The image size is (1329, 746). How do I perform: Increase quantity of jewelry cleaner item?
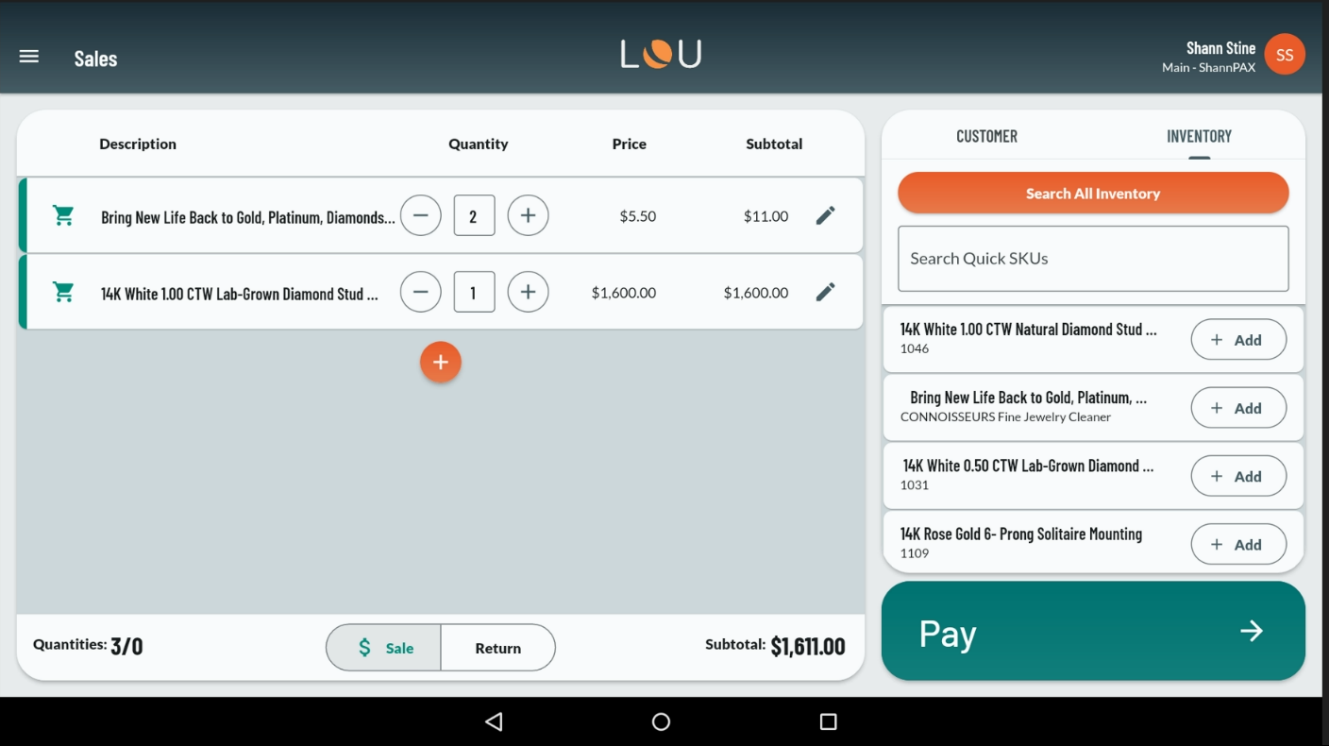point(528,216)
